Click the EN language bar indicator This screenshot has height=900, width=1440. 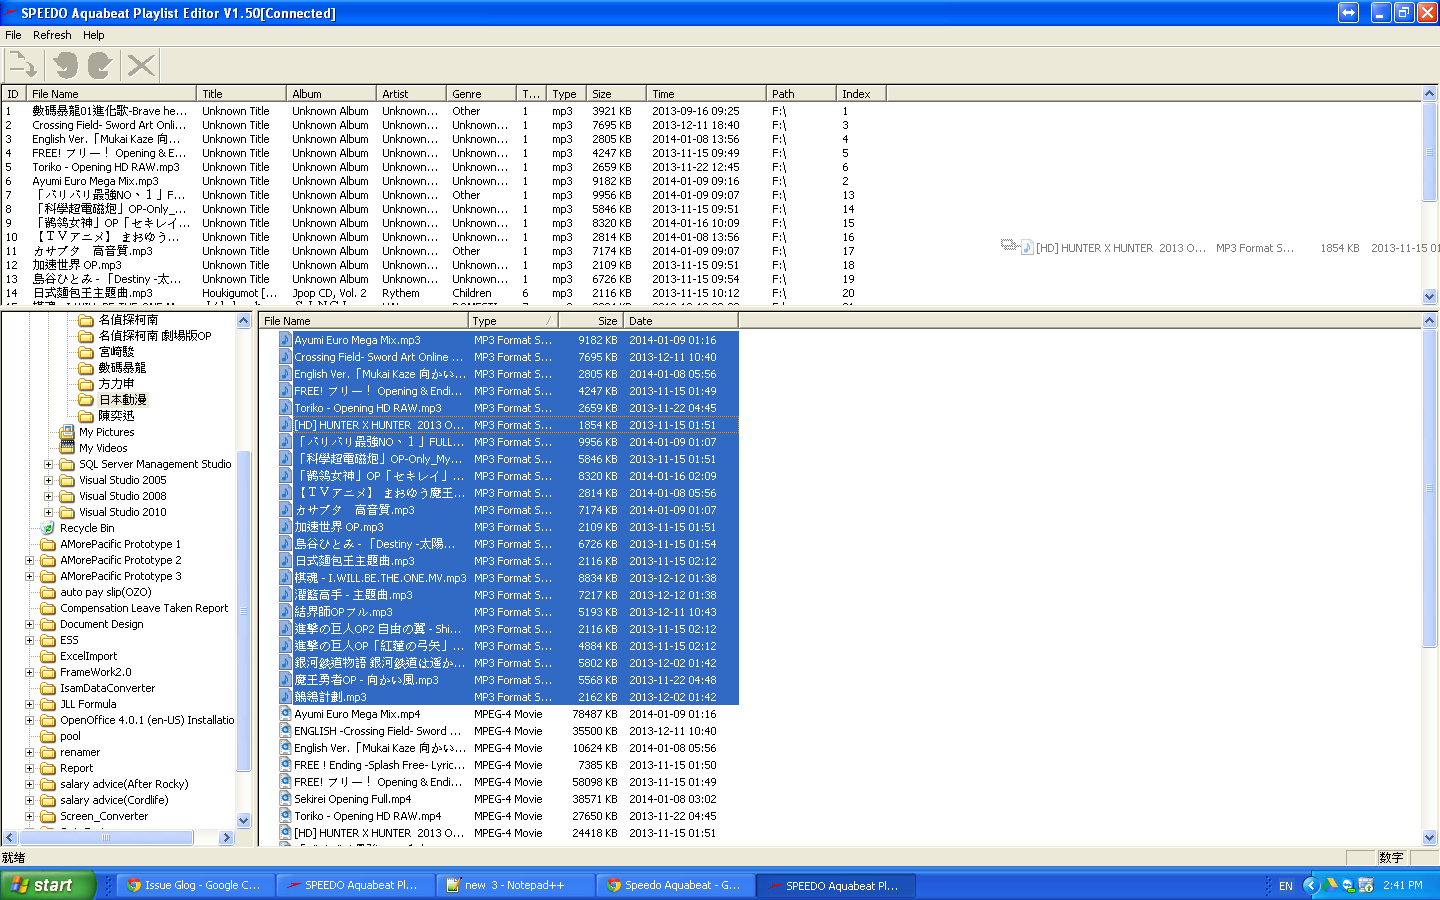[1285, 886]
